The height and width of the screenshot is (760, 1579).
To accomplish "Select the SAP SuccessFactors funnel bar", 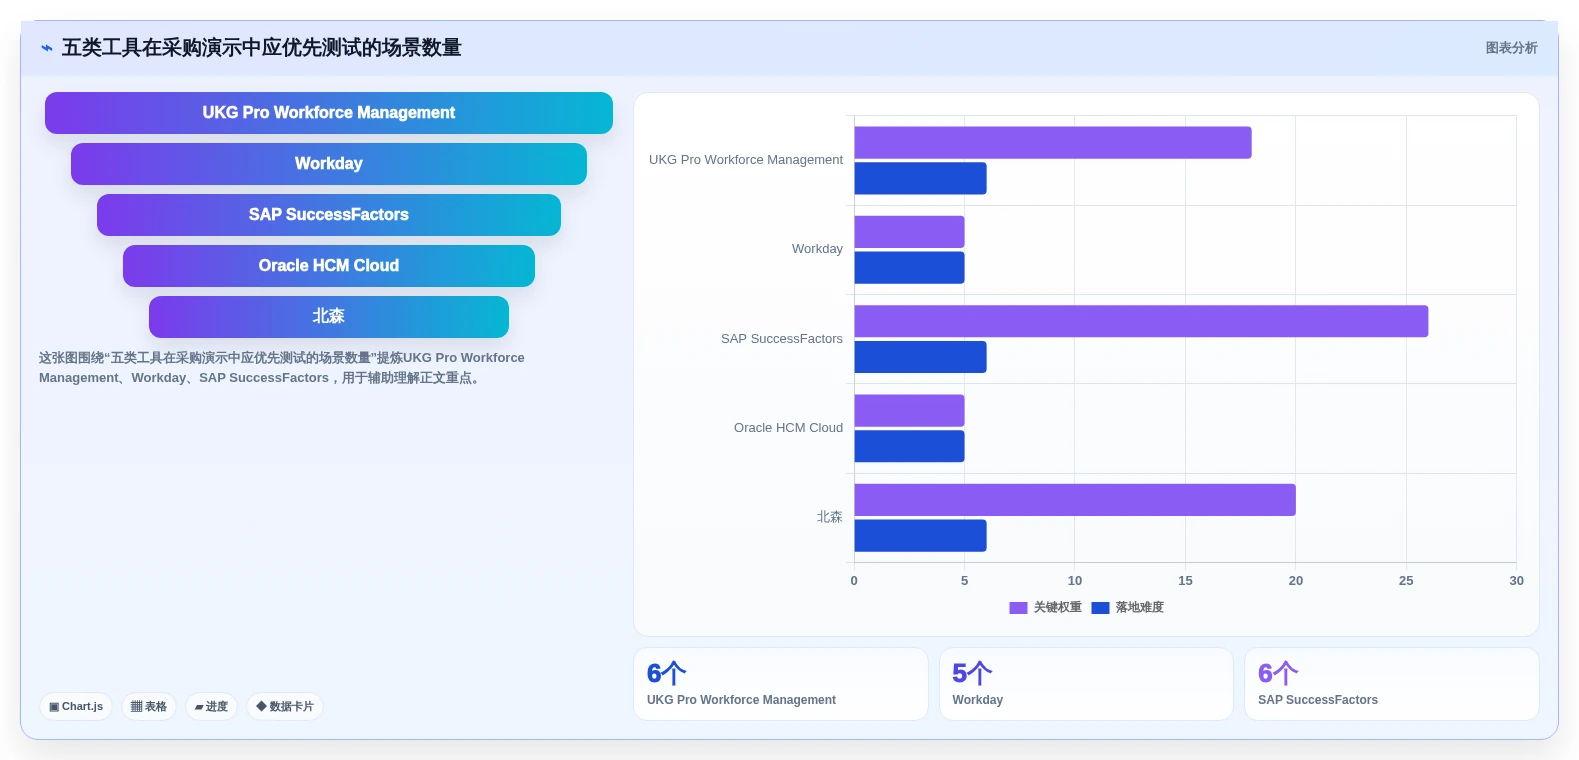I will point(329,215).
